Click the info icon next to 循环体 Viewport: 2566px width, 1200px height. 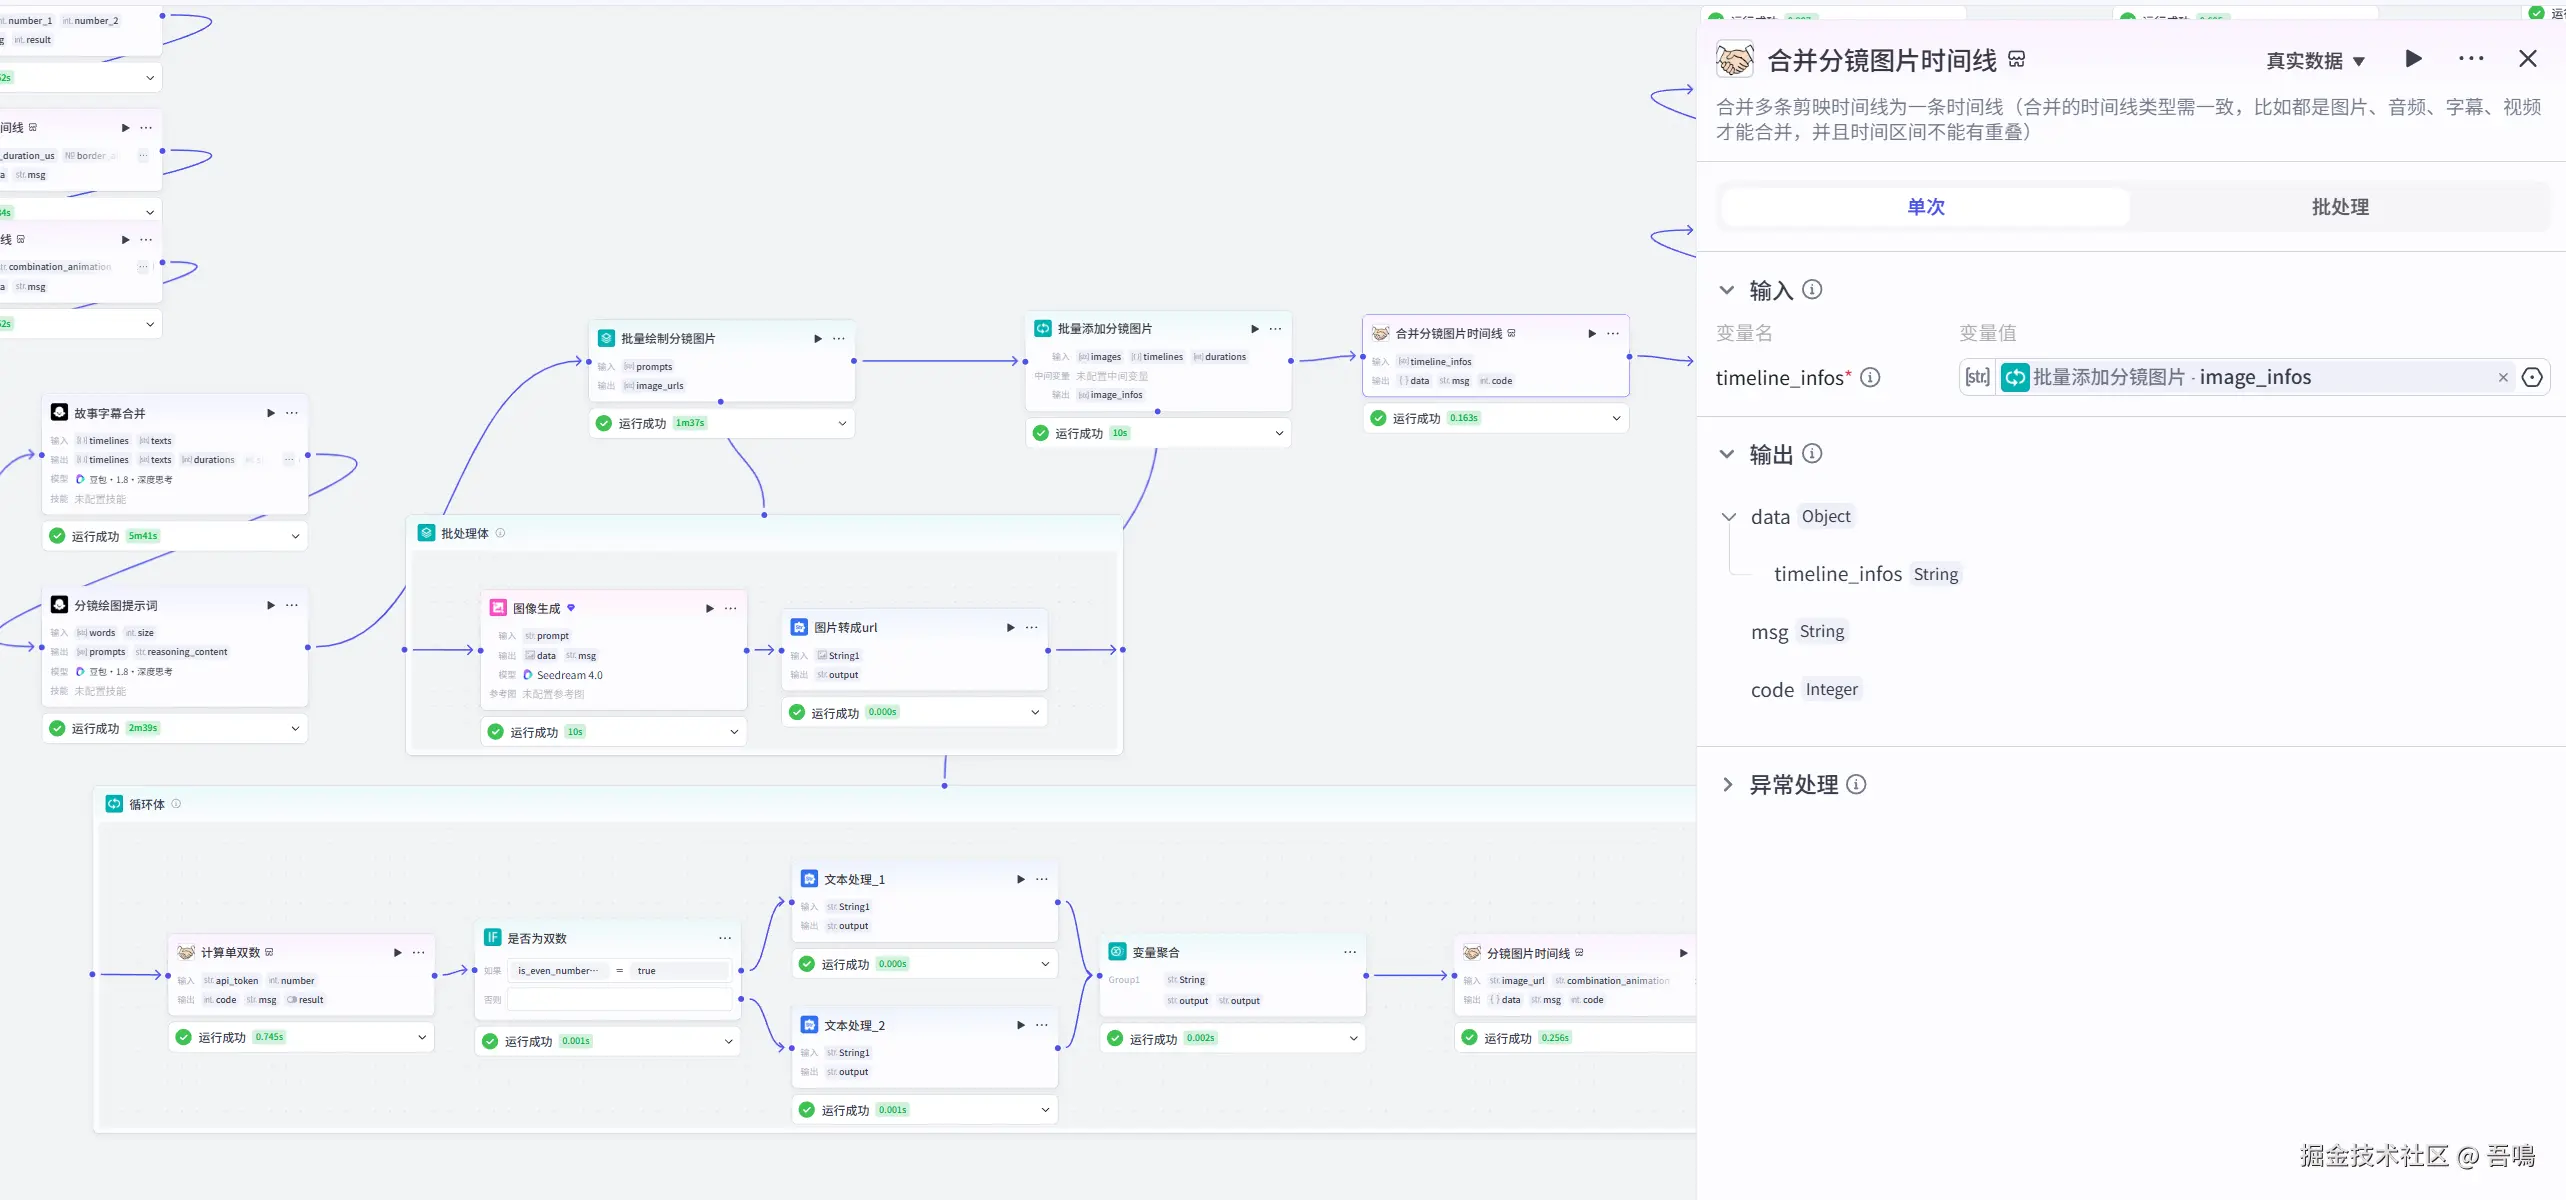pyautogui.click(x=176, y=804)
